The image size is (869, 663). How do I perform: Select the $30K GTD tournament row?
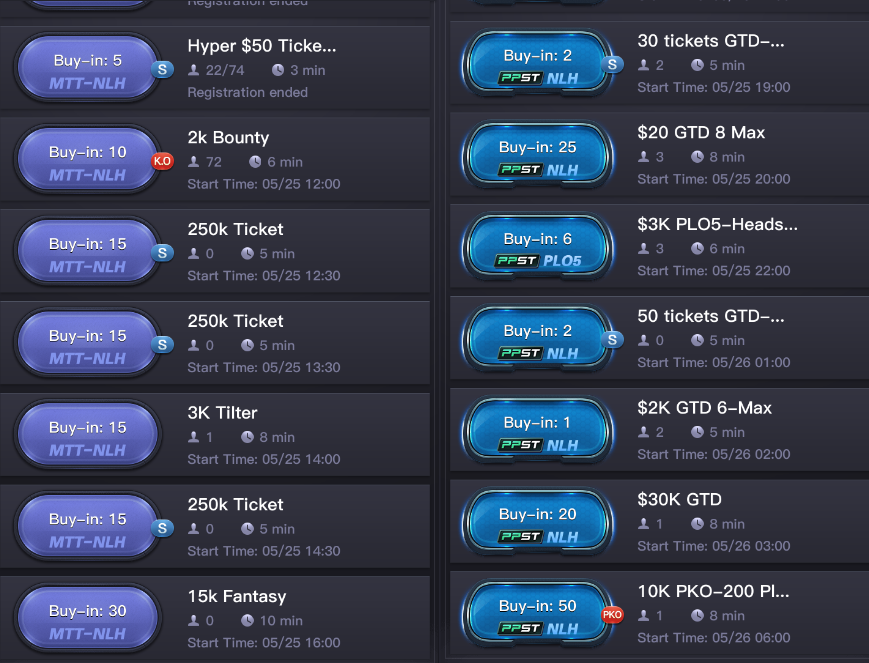[679, 500]
